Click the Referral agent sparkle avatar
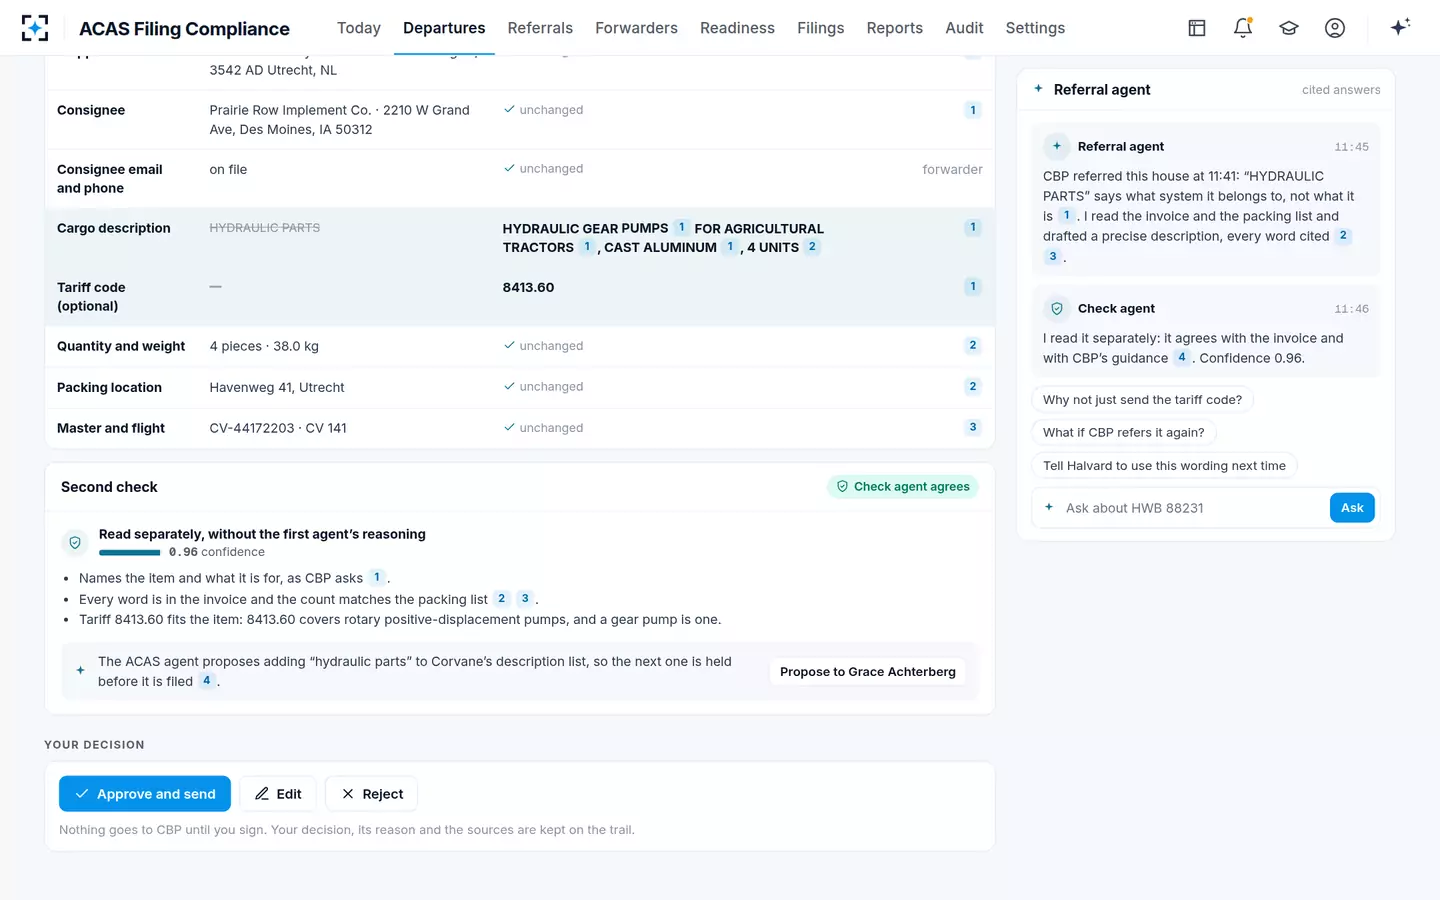This screenshot has height=900, width=1440. pyautogui.click(x=1057, y=146)
